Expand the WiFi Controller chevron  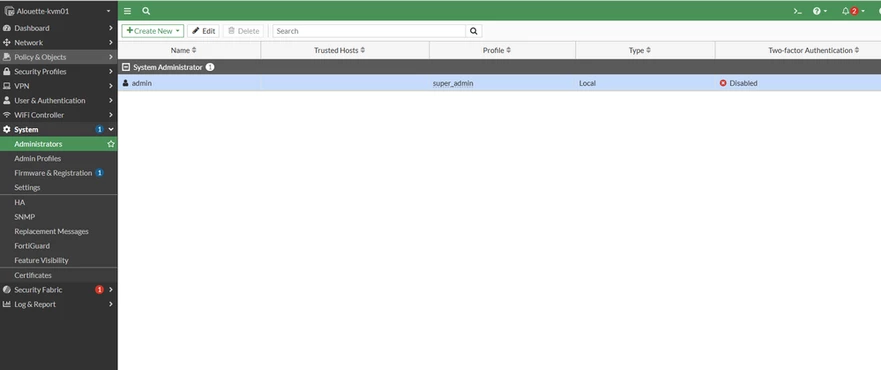click(111, 115)
